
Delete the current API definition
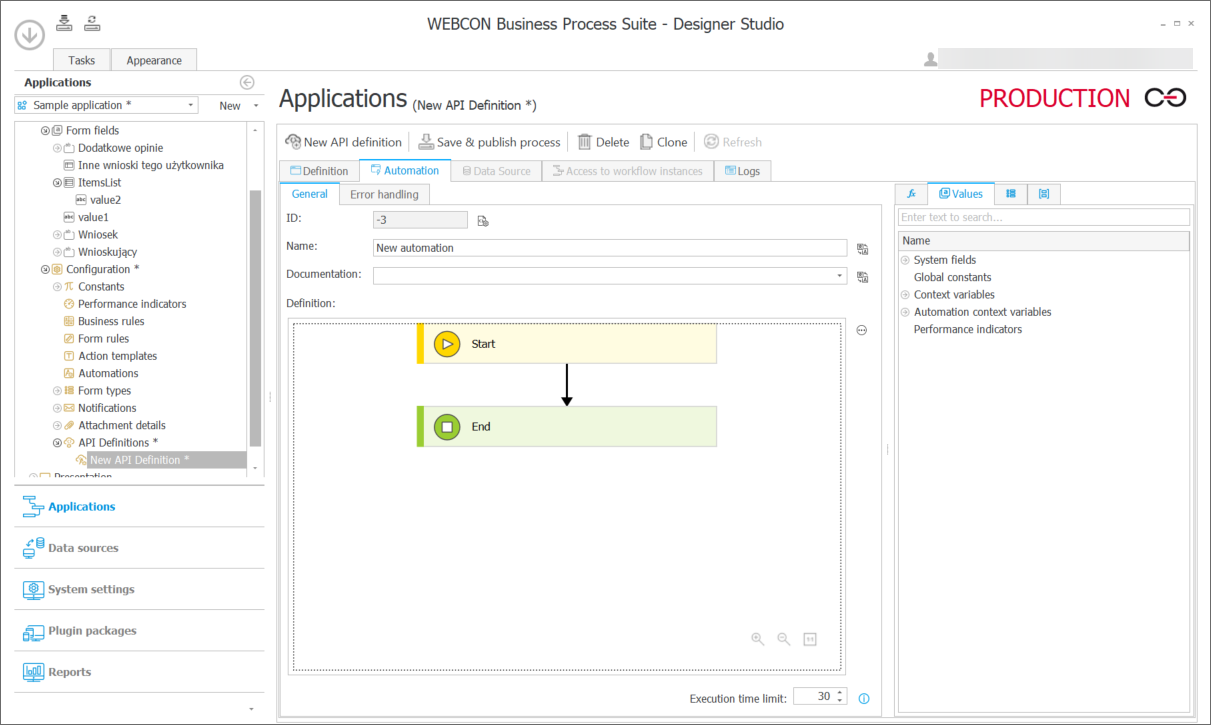pos(603,142)
